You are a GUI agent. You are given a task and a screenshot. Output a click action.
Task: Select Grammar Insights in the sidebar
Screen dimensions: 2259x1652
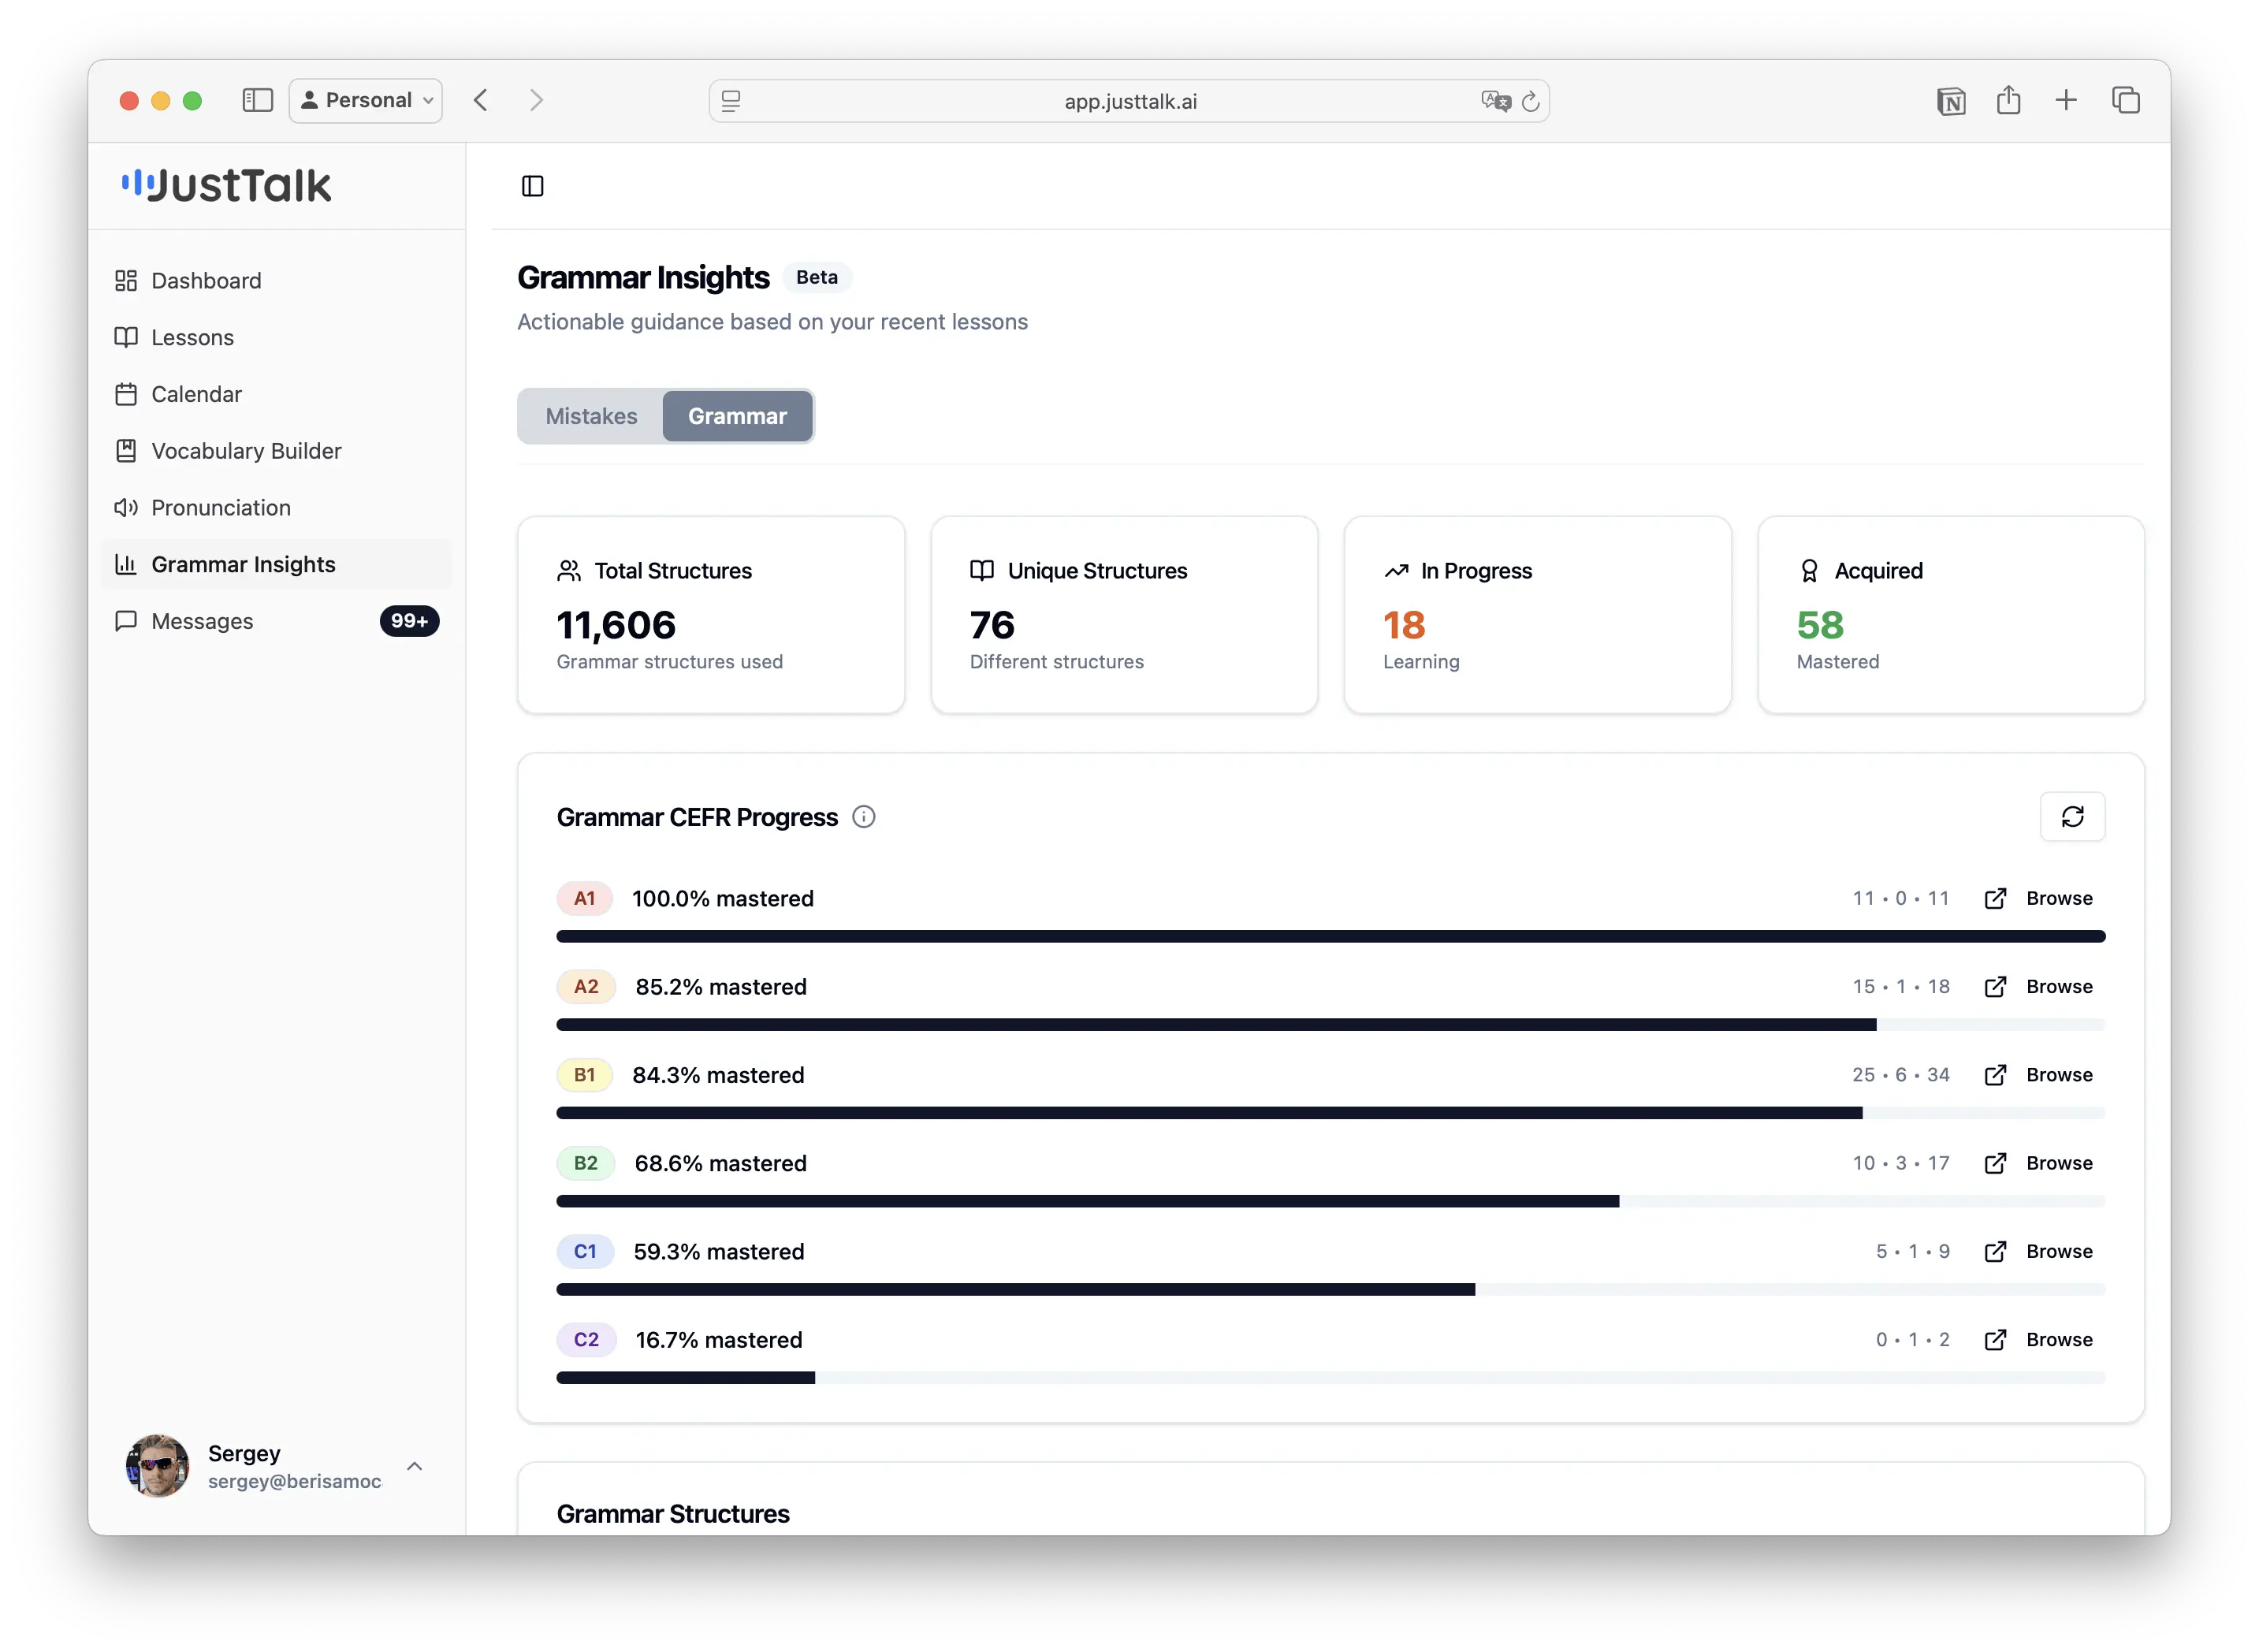coord(277,565)
